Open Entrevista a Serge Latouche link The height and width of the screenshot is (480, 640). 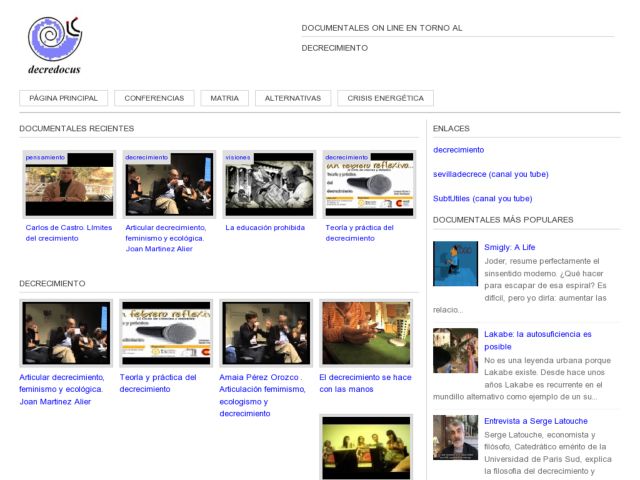coord(535,421)
